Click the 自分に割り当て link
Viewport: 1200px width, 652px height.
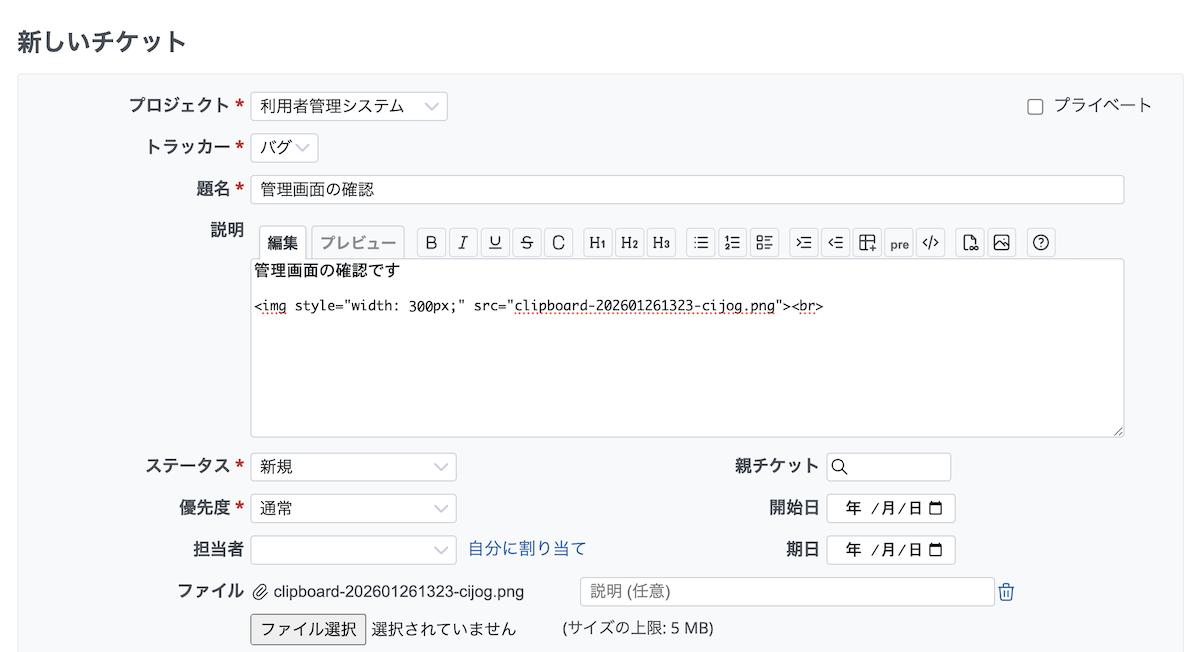pyautogui.click(x=527, y=549)
